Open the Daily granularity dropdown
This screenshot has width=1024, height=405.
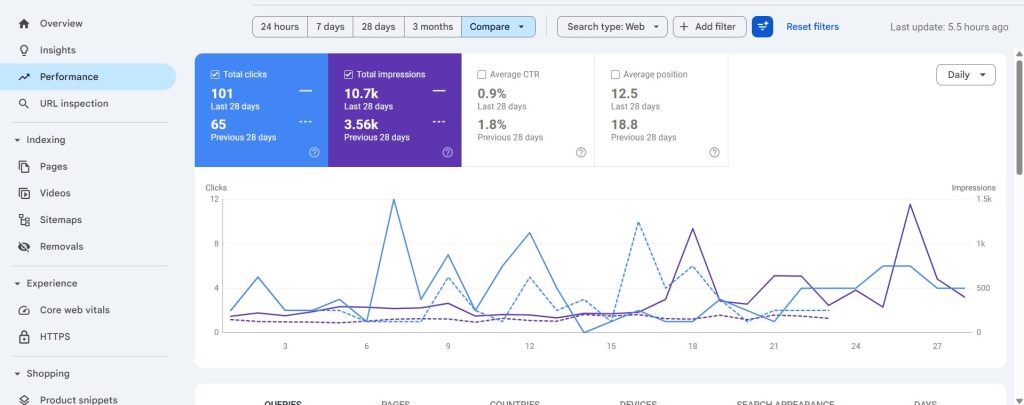tap(966, 74)
